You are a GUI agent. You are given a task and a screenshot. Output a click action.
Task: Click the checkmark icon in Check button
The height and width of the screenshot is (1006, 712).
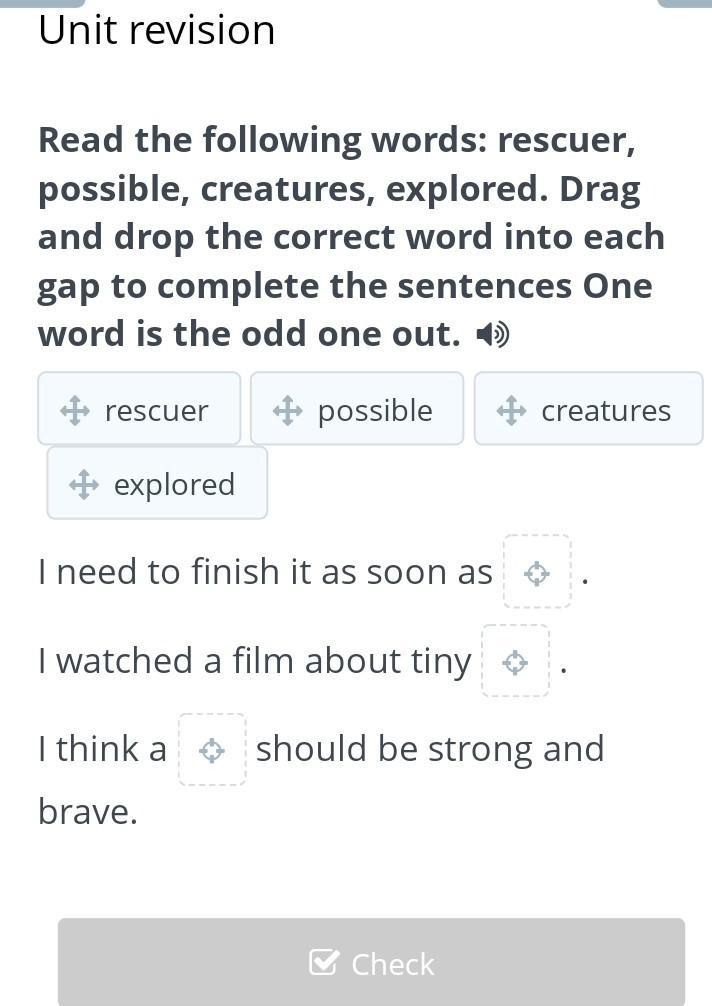point(324,963)
